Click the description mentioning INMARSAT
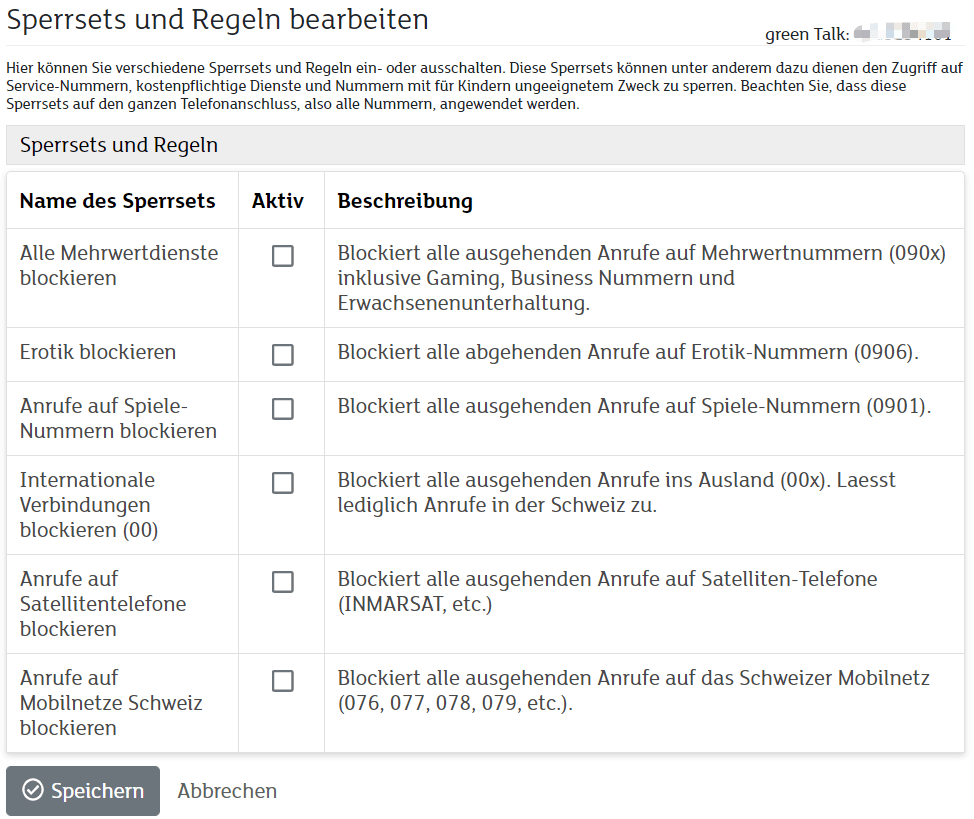Screen dimensions: 974x819 coord(607,591)
